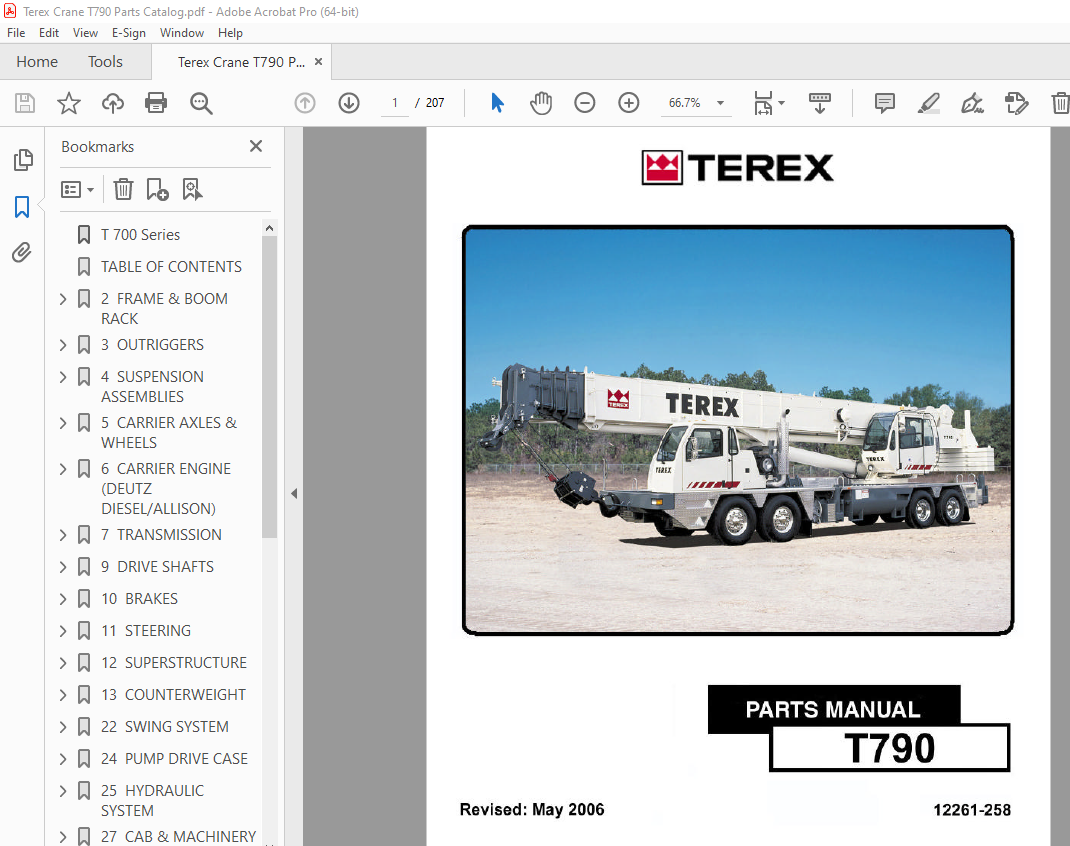Viewport: 1070px width, 846px height.
Task: Expand the 3 OUTRIGGERS bookmark
Action: [x=63, y=345]
